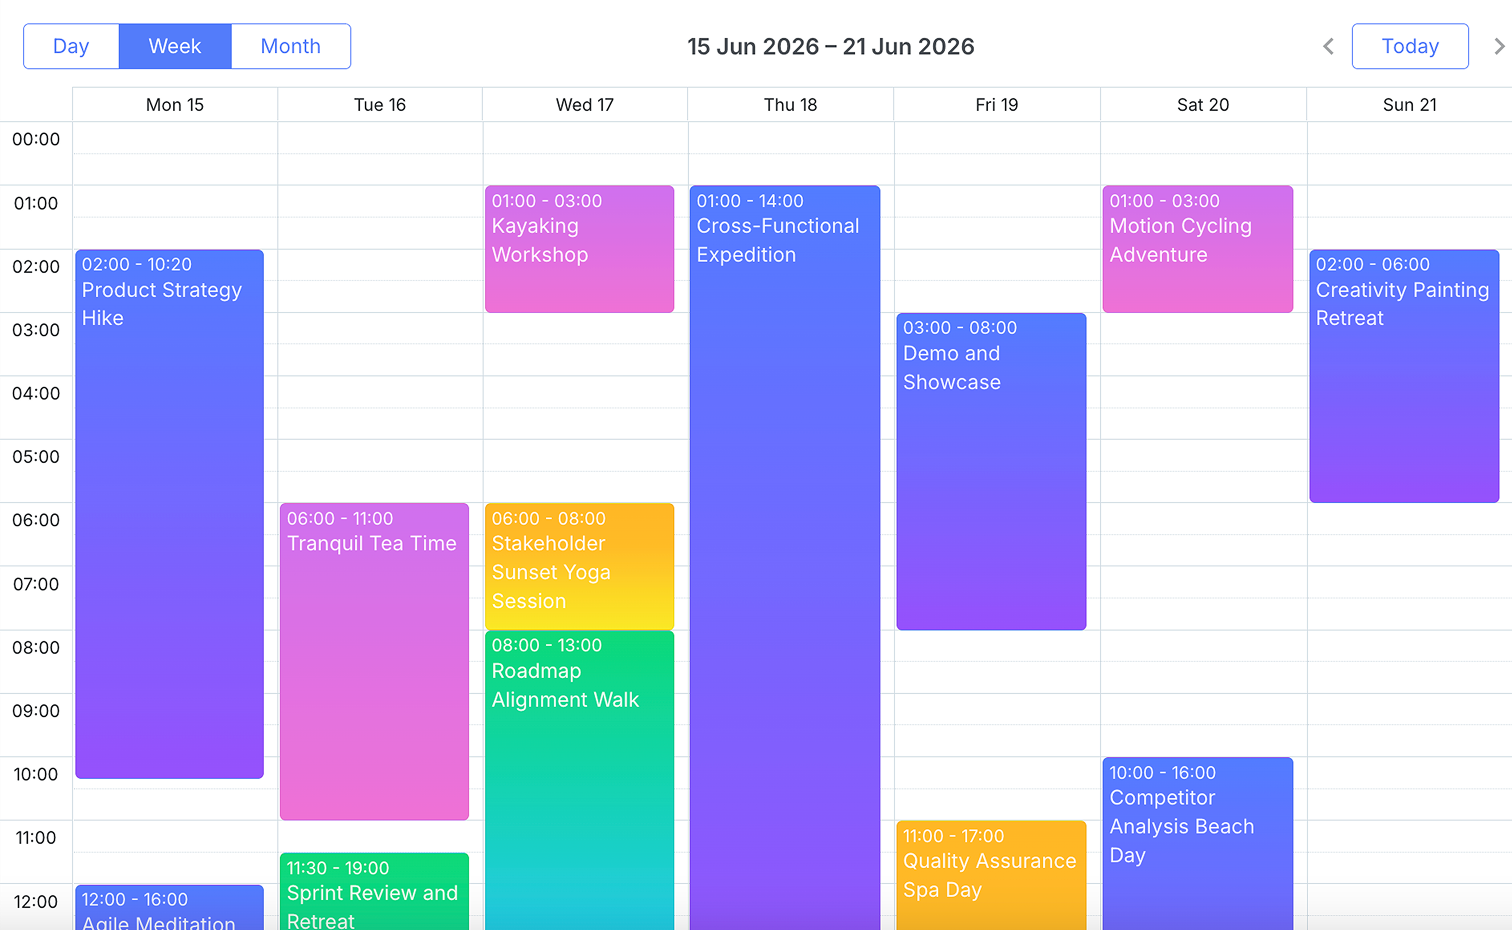
Task: Open the Kayaking Workshop event
Action: click(x=580, y=249)
